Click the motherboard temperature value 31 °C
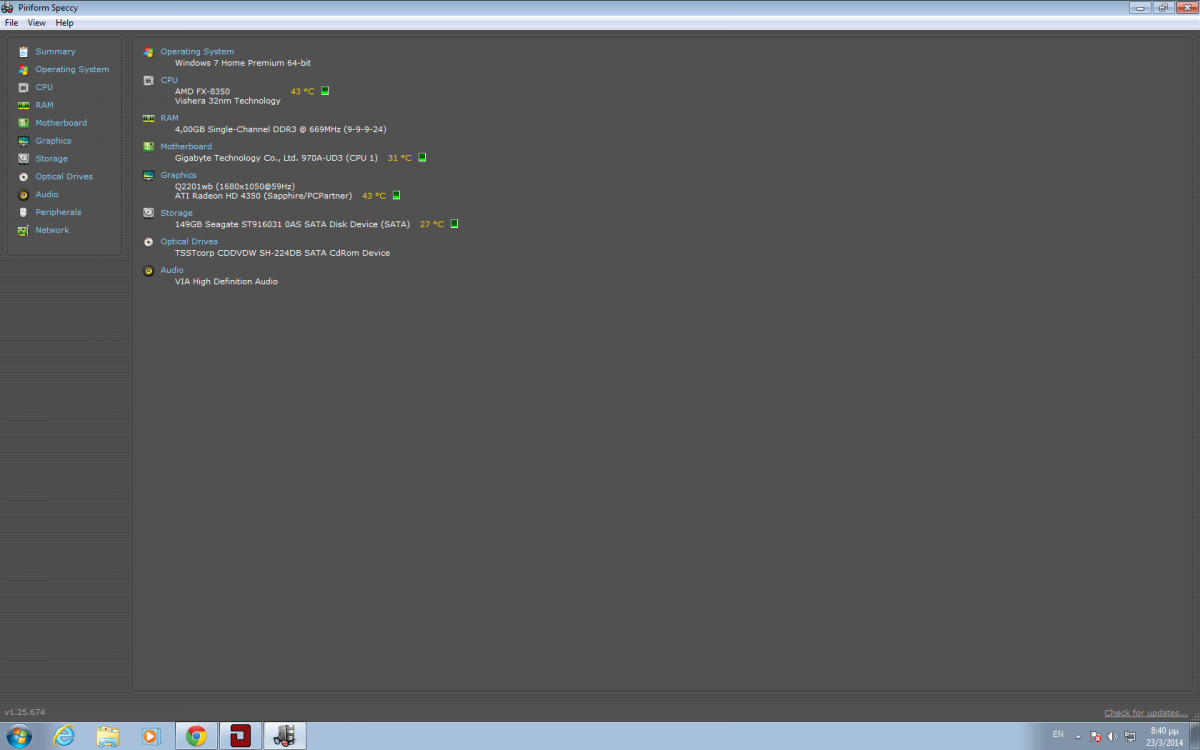 399,158
